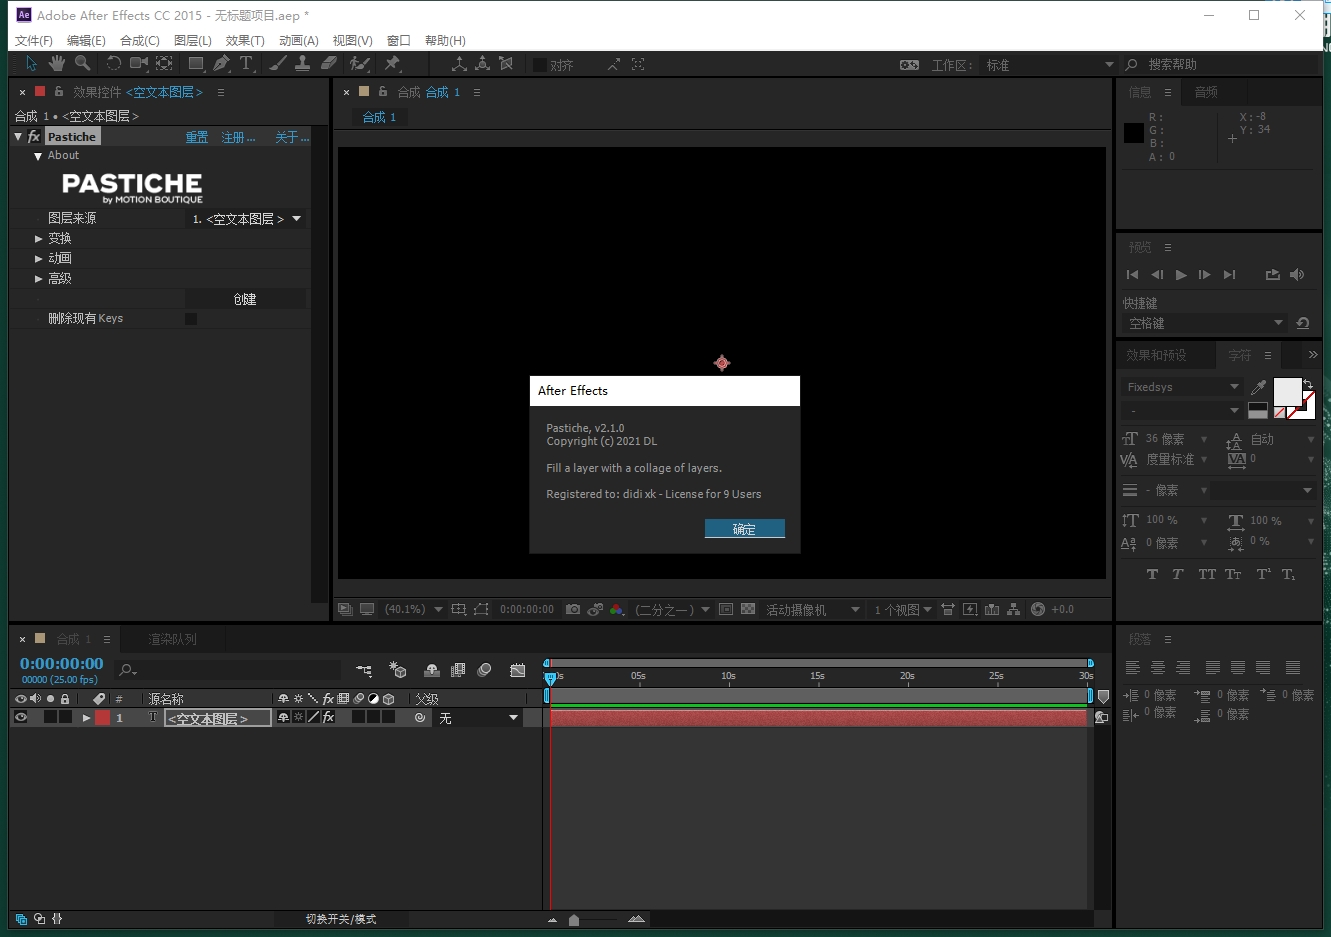Toggle the lock icon on Effect Controls panel
This screenshot has height=937, width=1331.
tap(59, 91)
